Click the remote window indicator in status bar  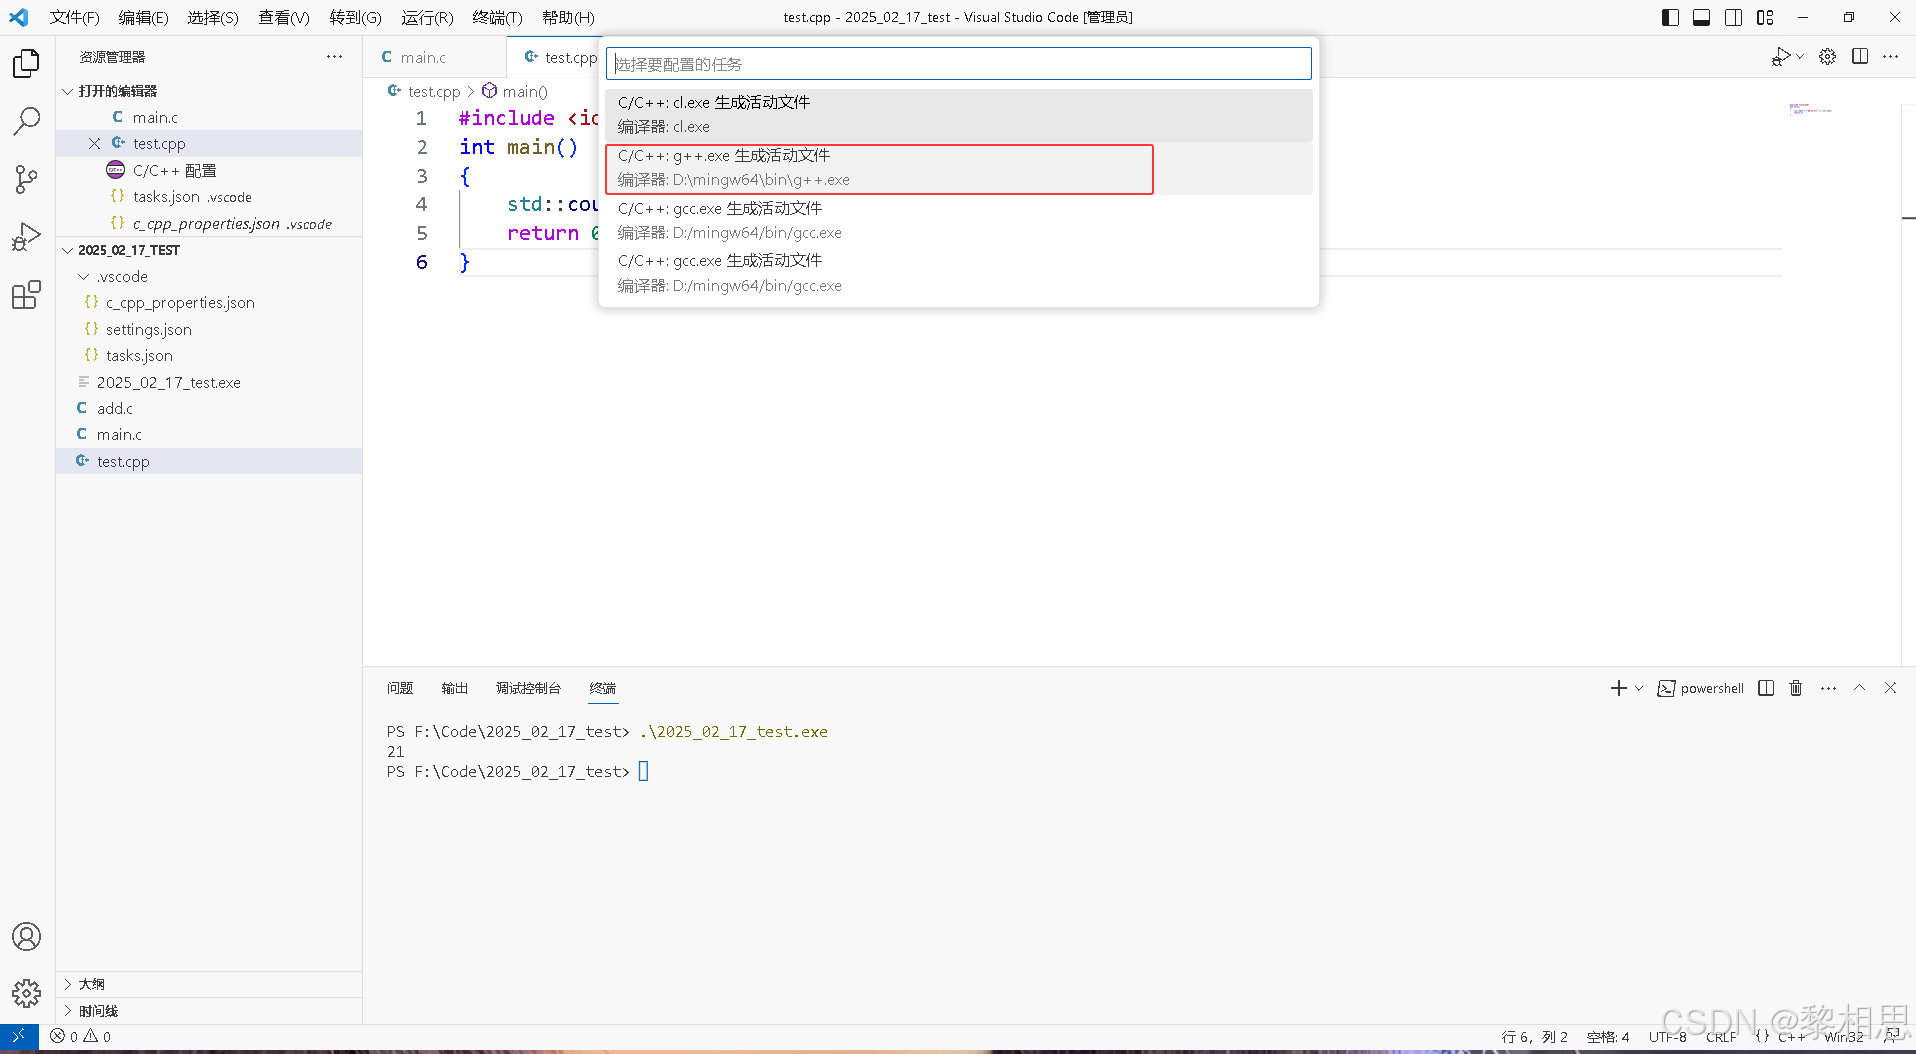click(x=19, y=1036)
